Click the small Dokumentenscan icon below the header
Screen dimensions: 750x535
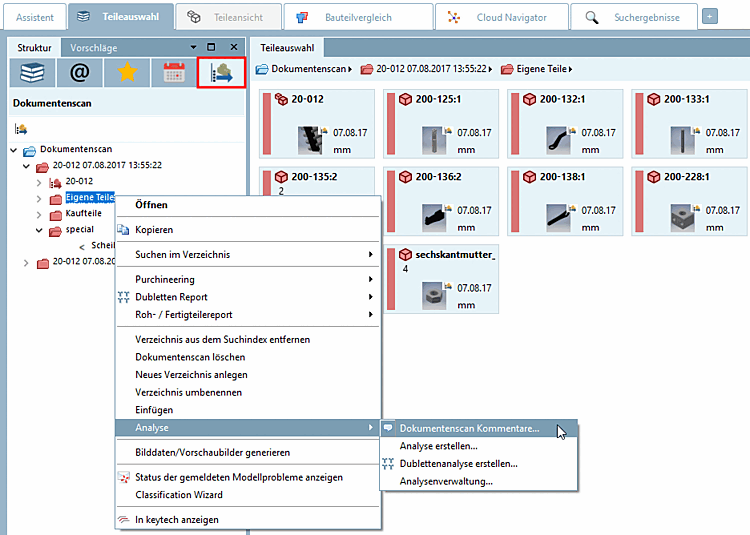[21, 129]
